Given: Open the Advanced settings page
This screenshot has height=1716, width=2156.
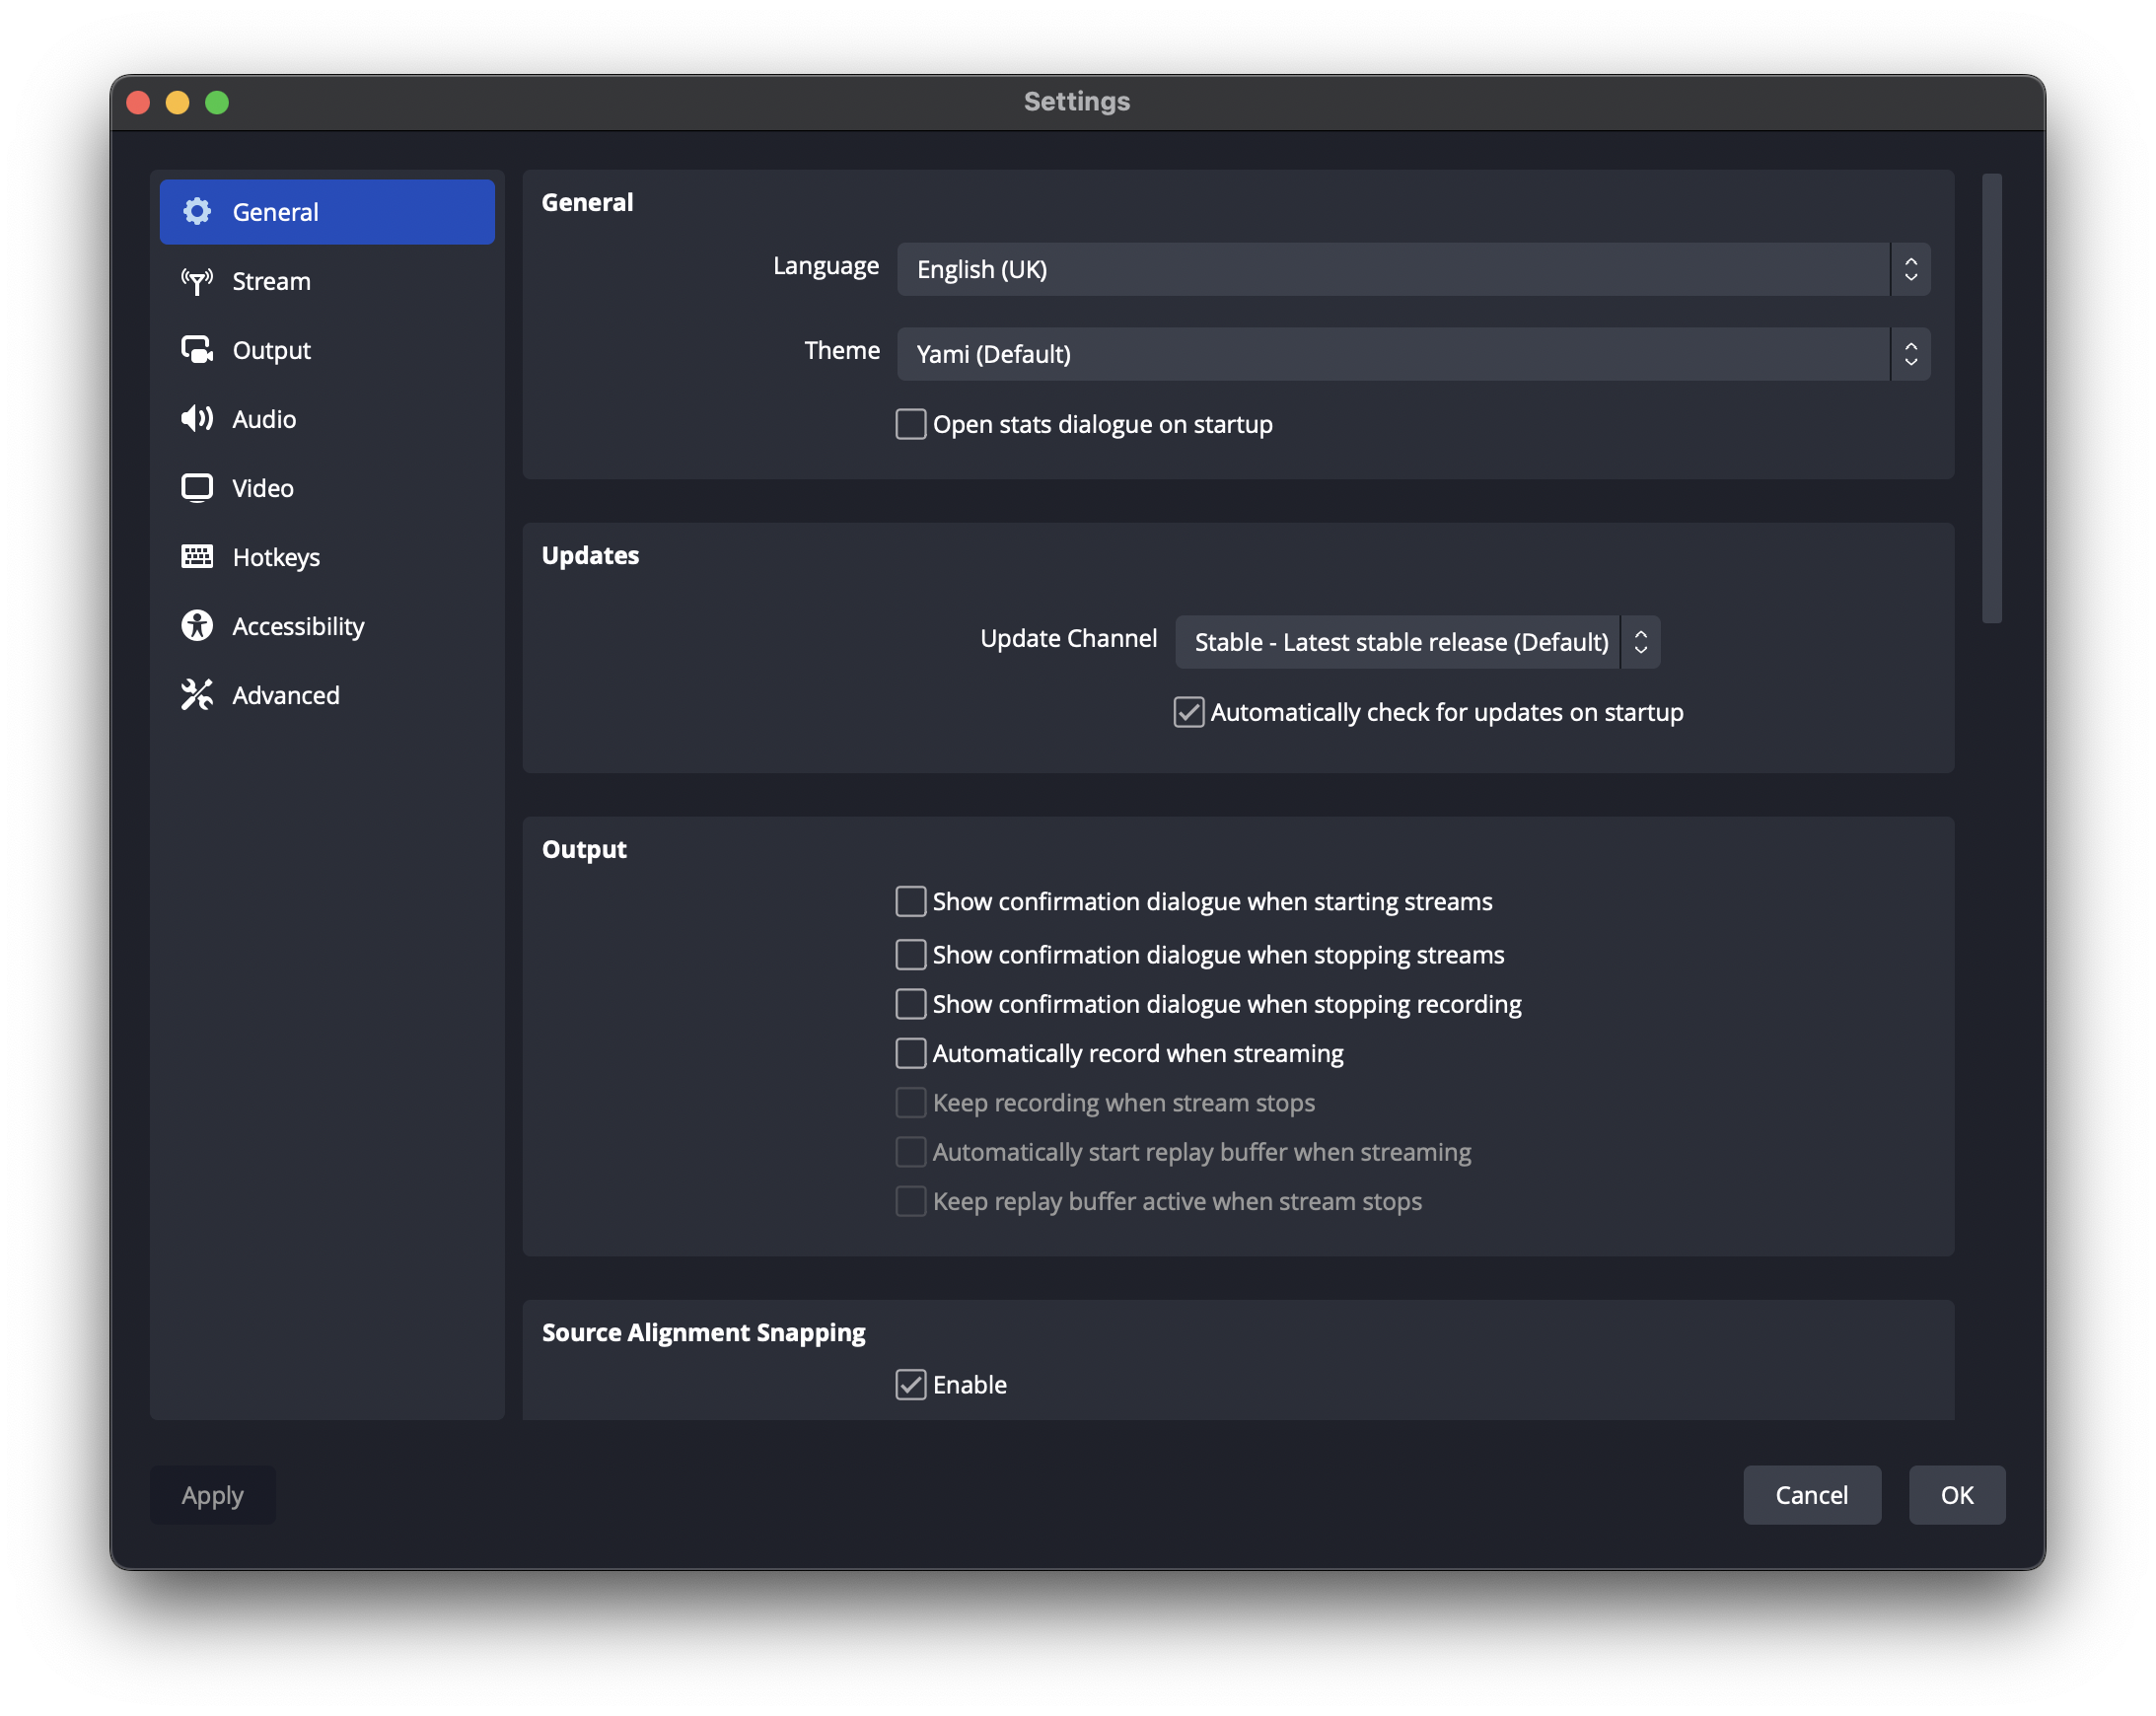Looking at the screenshot, I should tap(286, 695).
